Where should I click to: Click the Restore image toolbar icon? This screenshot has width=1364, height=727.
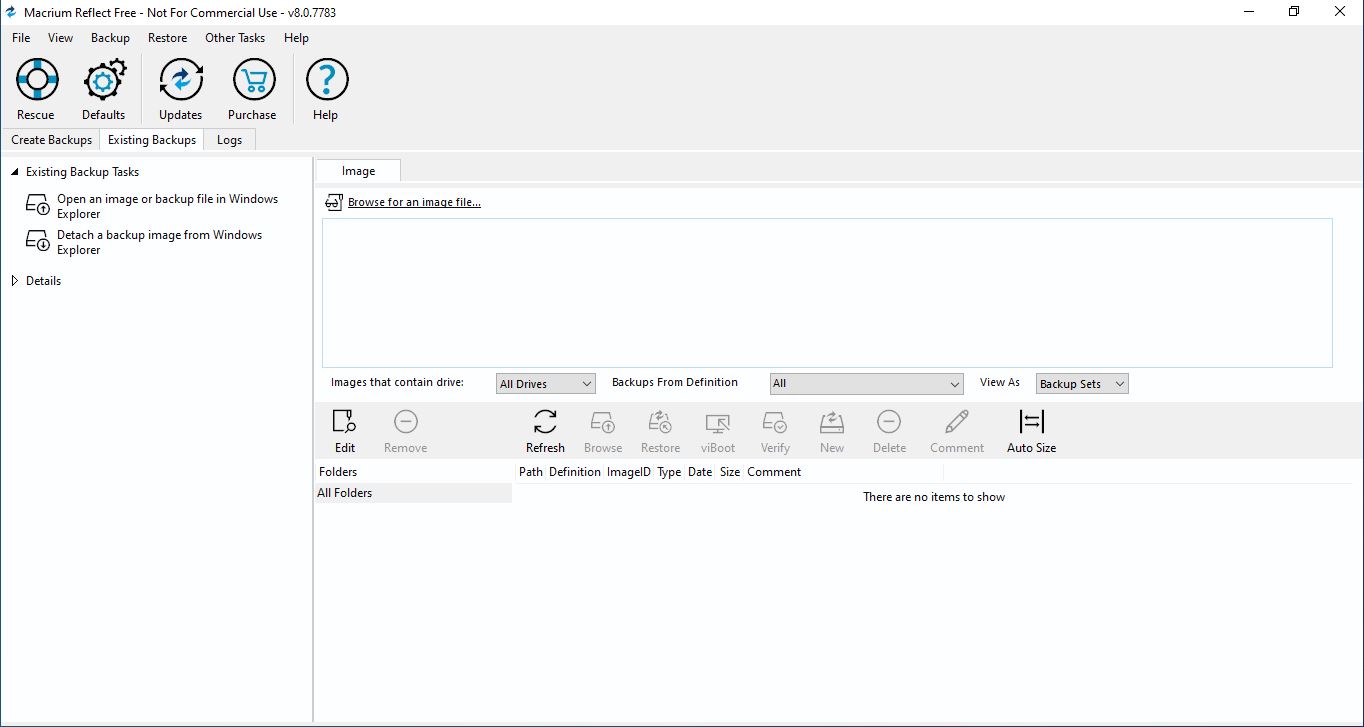[660, 421]
